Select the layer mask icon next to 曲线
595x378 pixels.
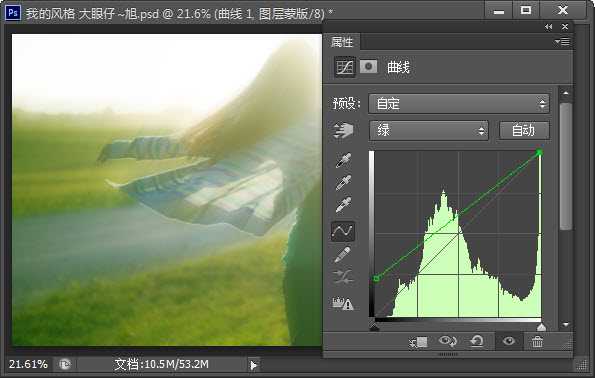368,66
